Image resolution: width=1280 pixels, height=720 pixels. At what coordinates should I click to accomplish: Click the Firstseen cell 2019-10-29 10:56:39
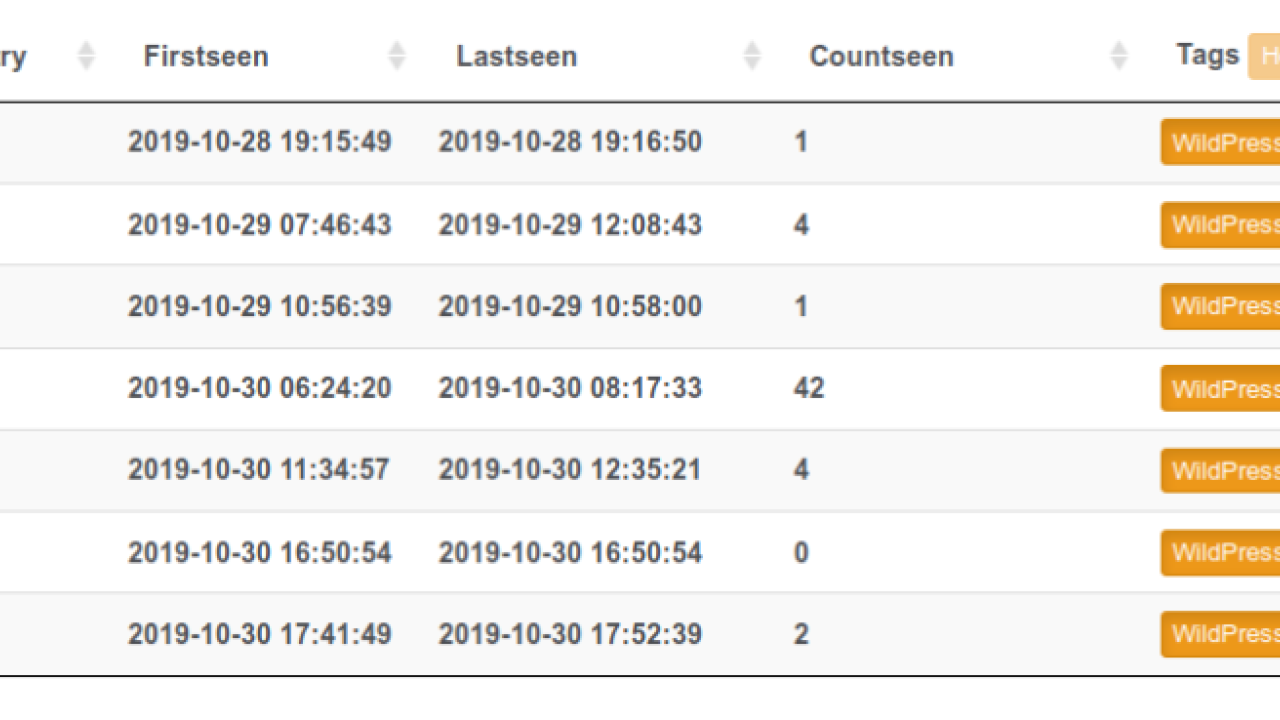coord(259,306)
